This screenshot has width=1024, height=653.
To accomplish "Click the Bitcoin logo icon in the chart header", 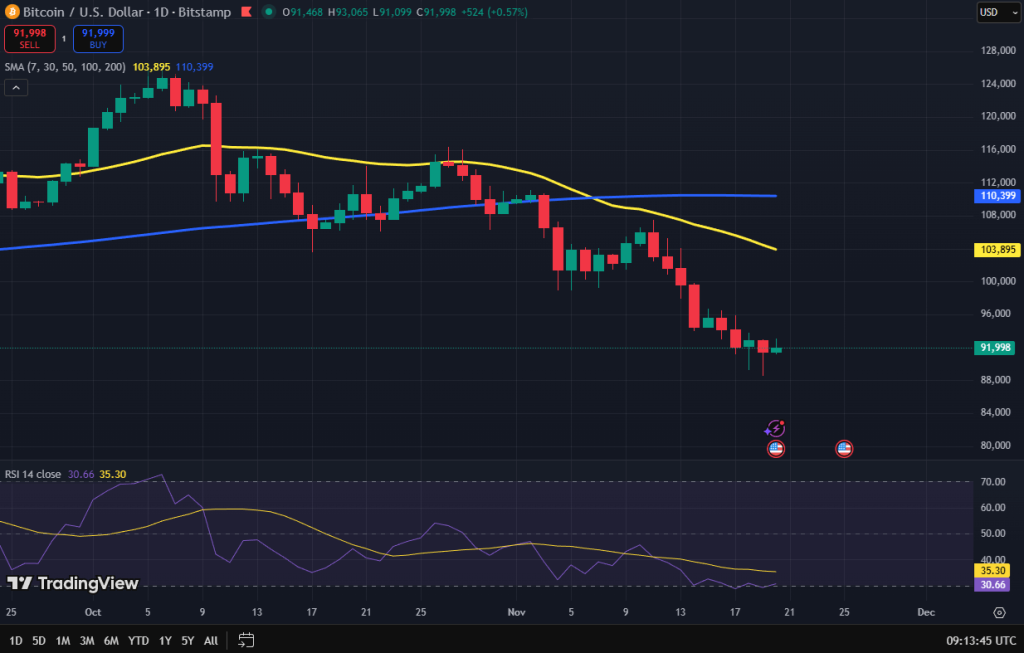I will (x=12, y=12).
